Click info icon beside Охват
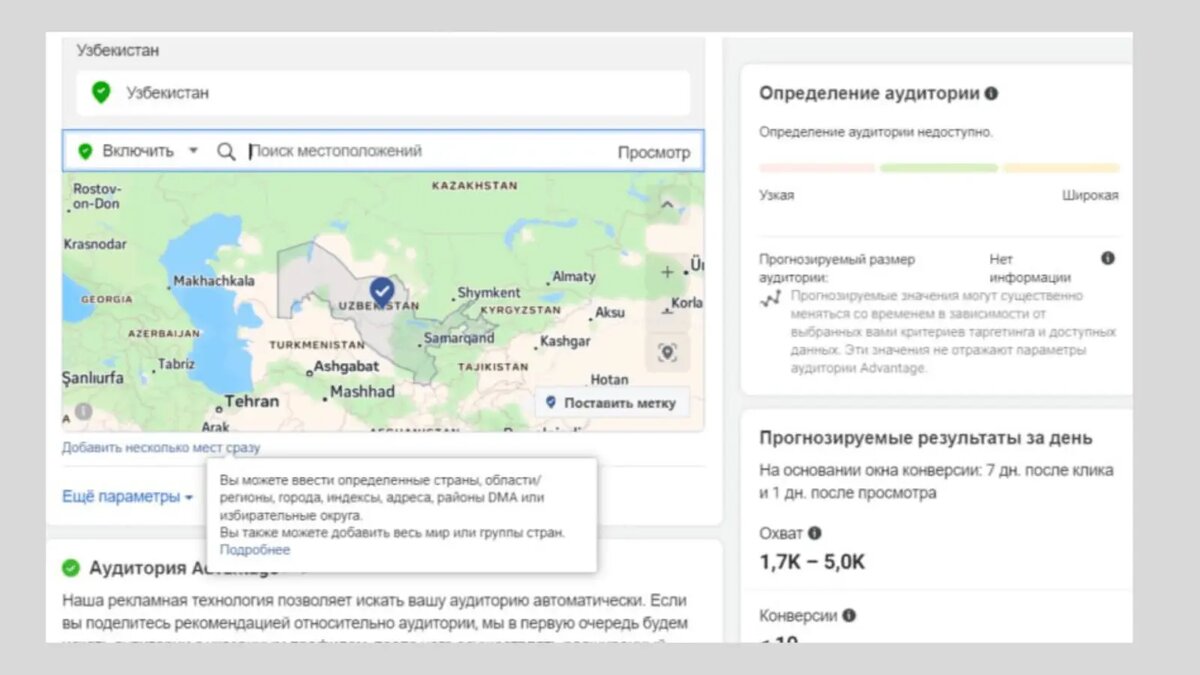The height and width of the screenshot is (675, 1200). tap(815, 533)
